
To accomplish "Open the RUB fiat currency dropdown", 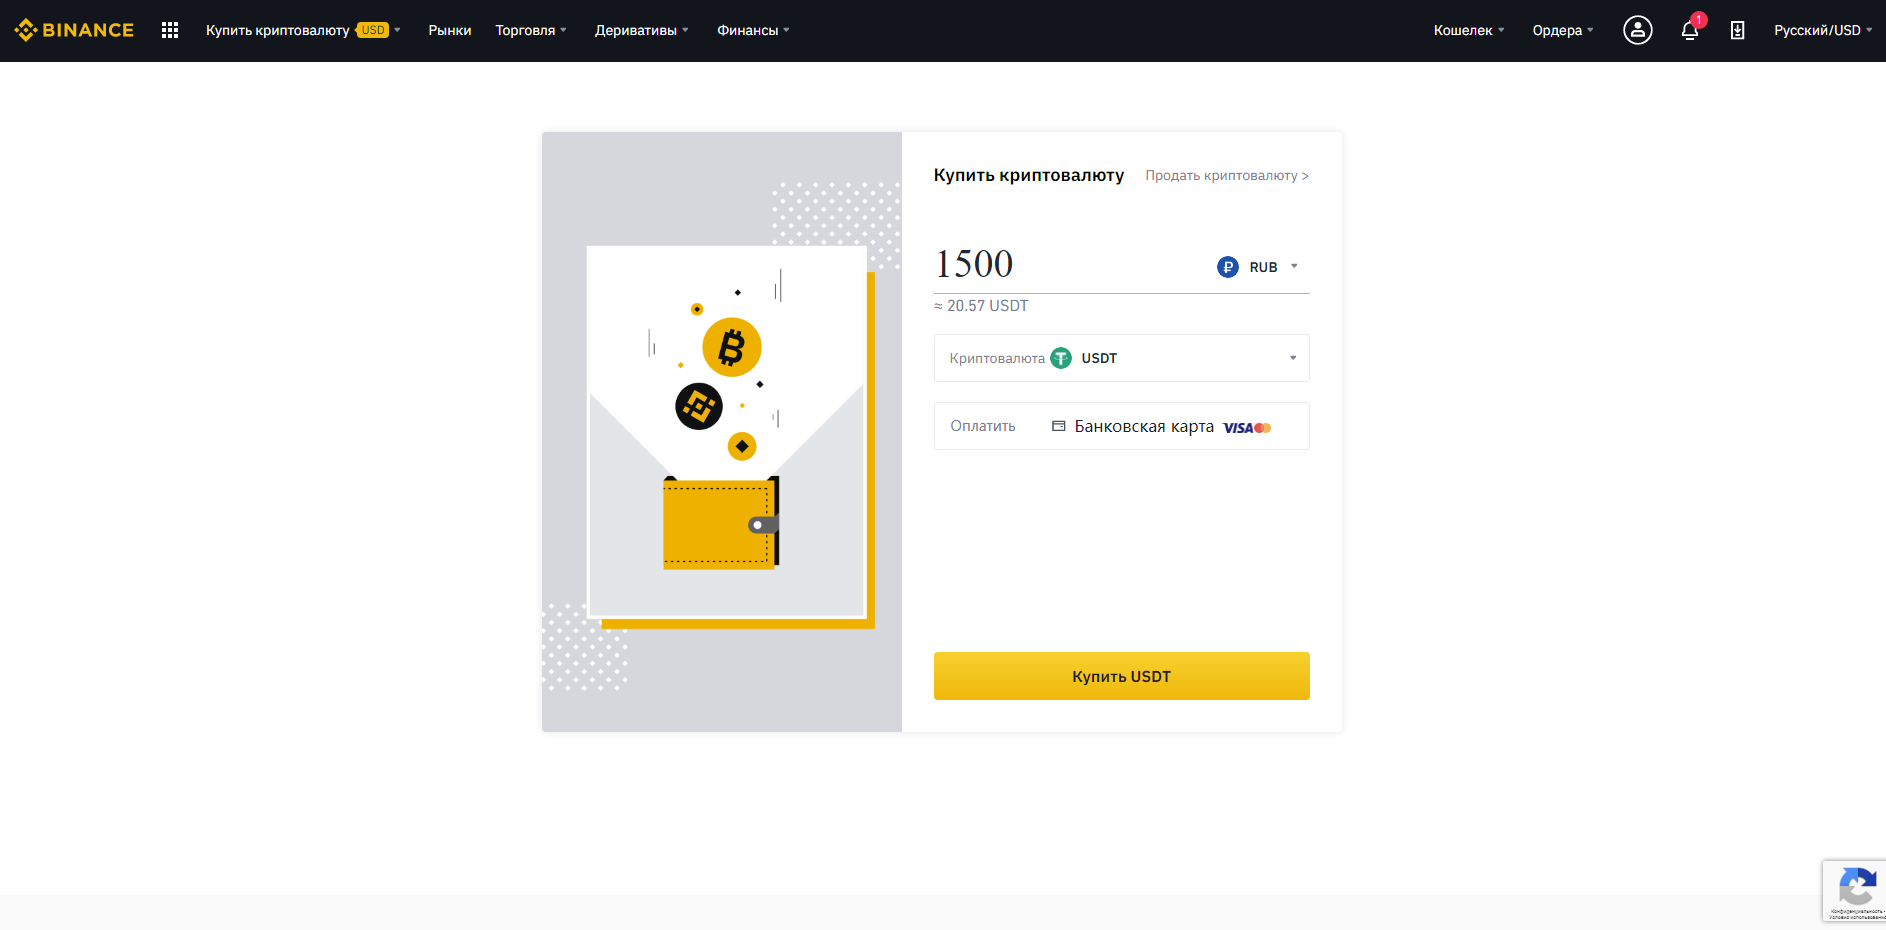I will click(x=1258, y=267).
